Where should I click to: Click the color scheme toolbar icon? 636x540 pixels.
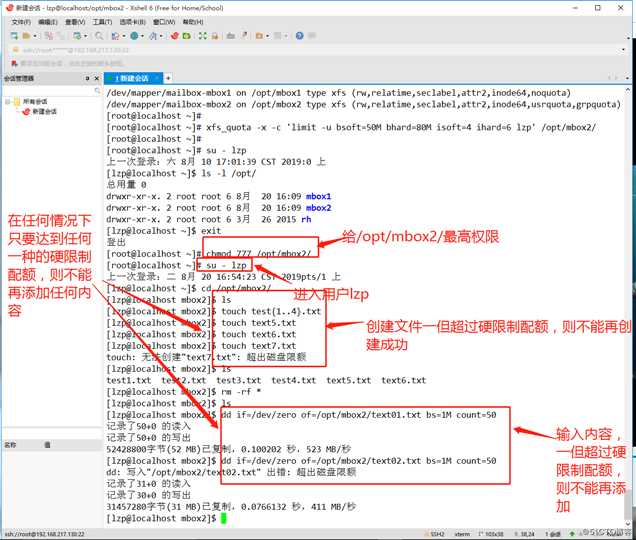tap(115, 36)
